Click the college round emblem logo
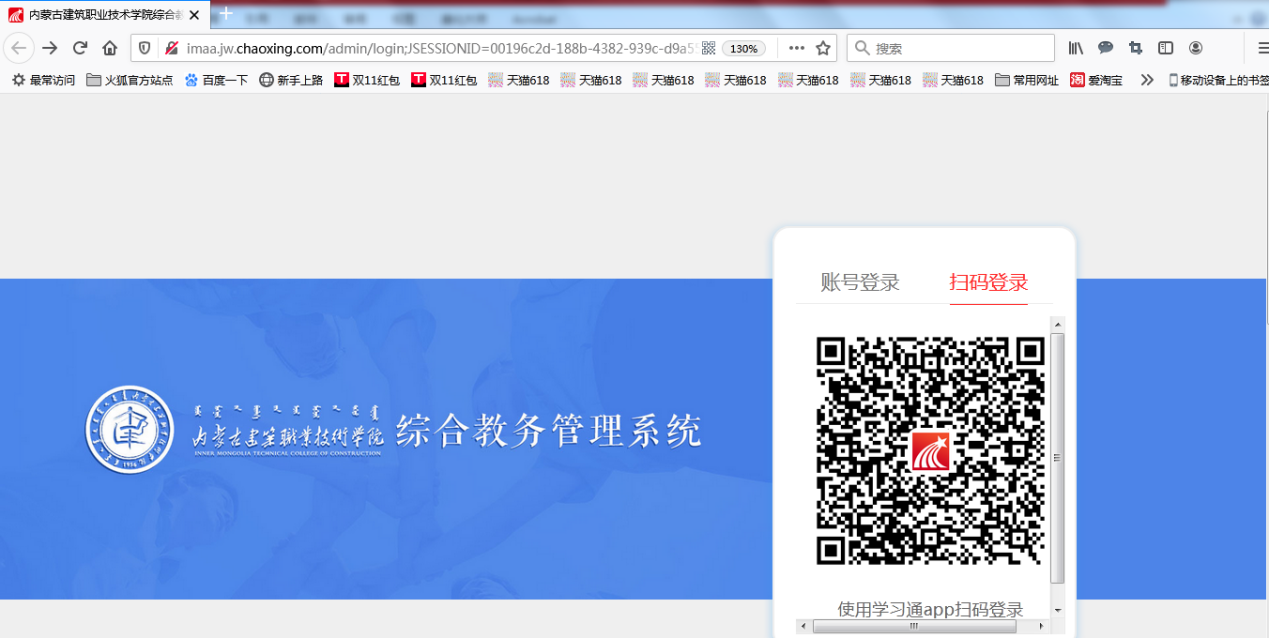Viewport: 1269px width, 638px height. pyautogui.click(x=130, y=429)
